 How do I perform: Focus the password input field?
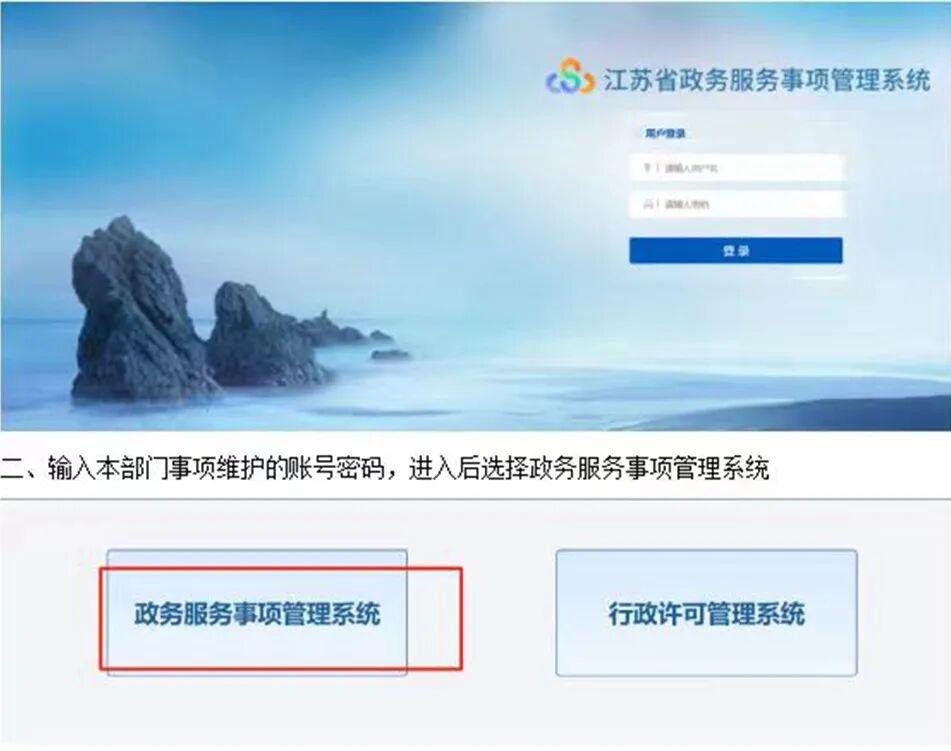click(x=736, y=204)
